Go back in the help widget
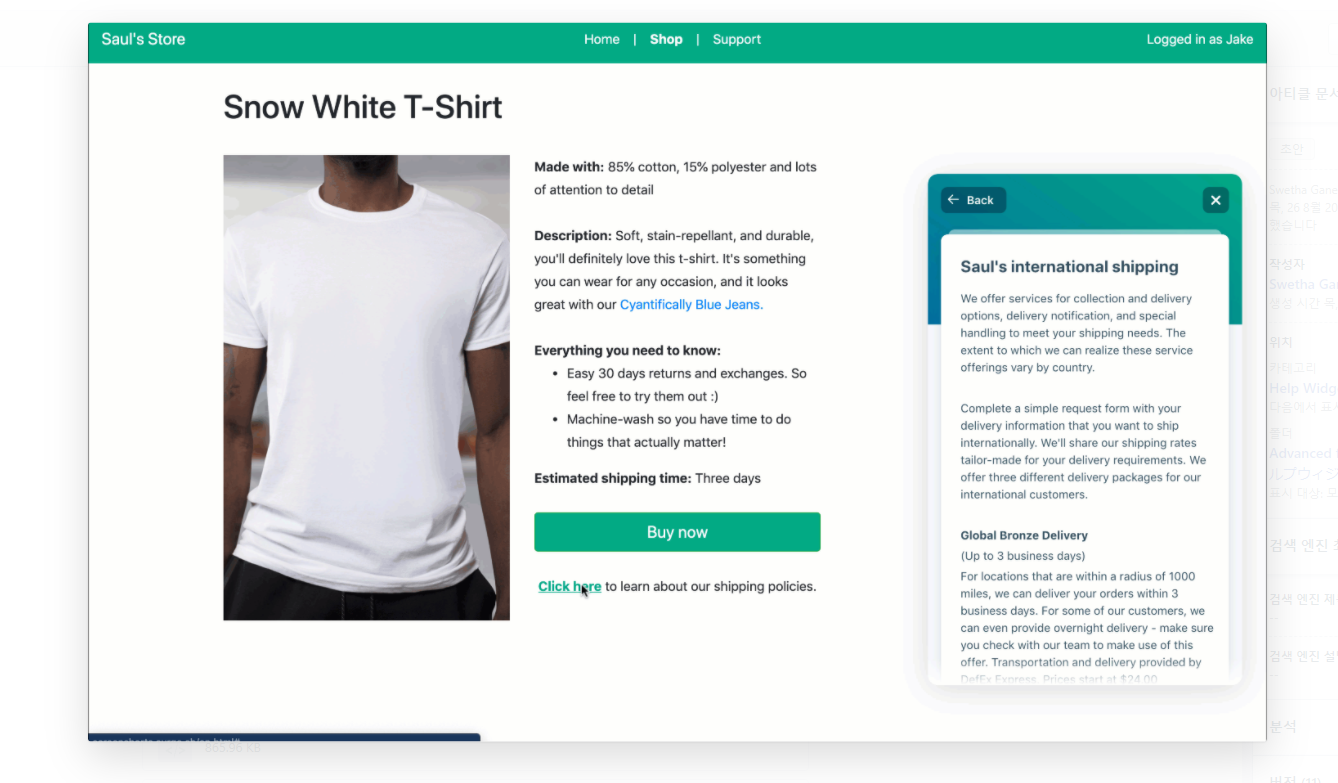Image resolution: width=1338 pixels, height=783 pixels. [x=973, y=200]
